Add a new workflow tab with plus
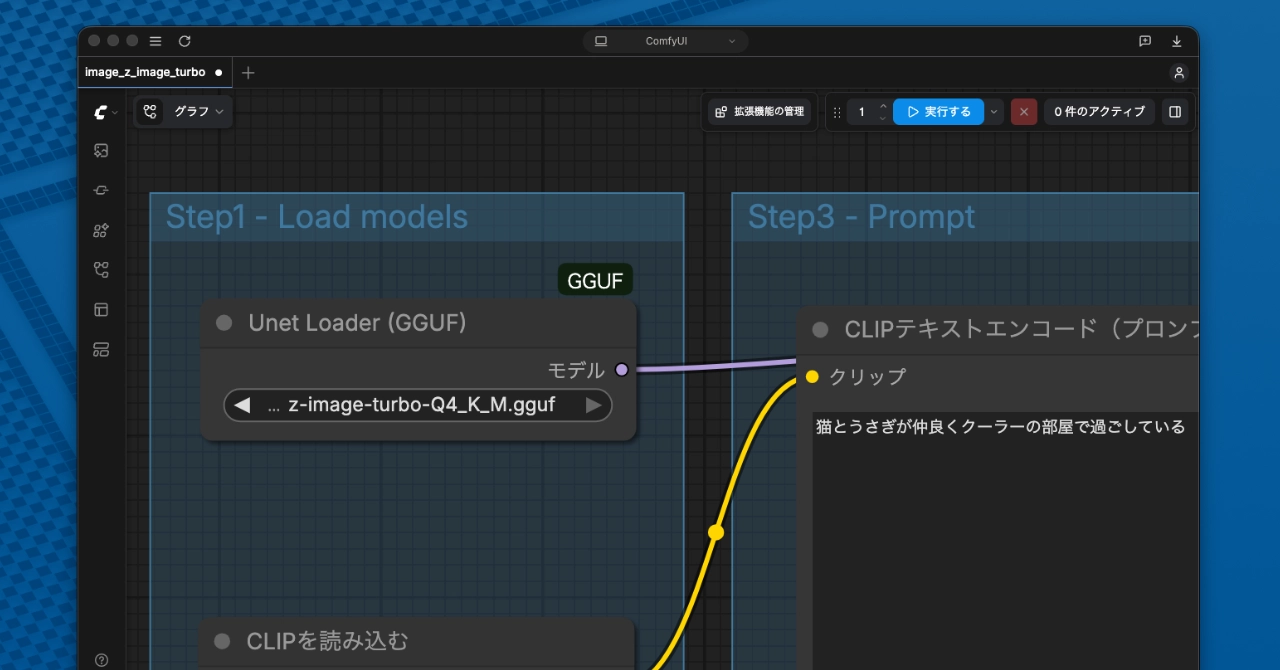This screenshot has height=670, width=1280. point(248,73)
